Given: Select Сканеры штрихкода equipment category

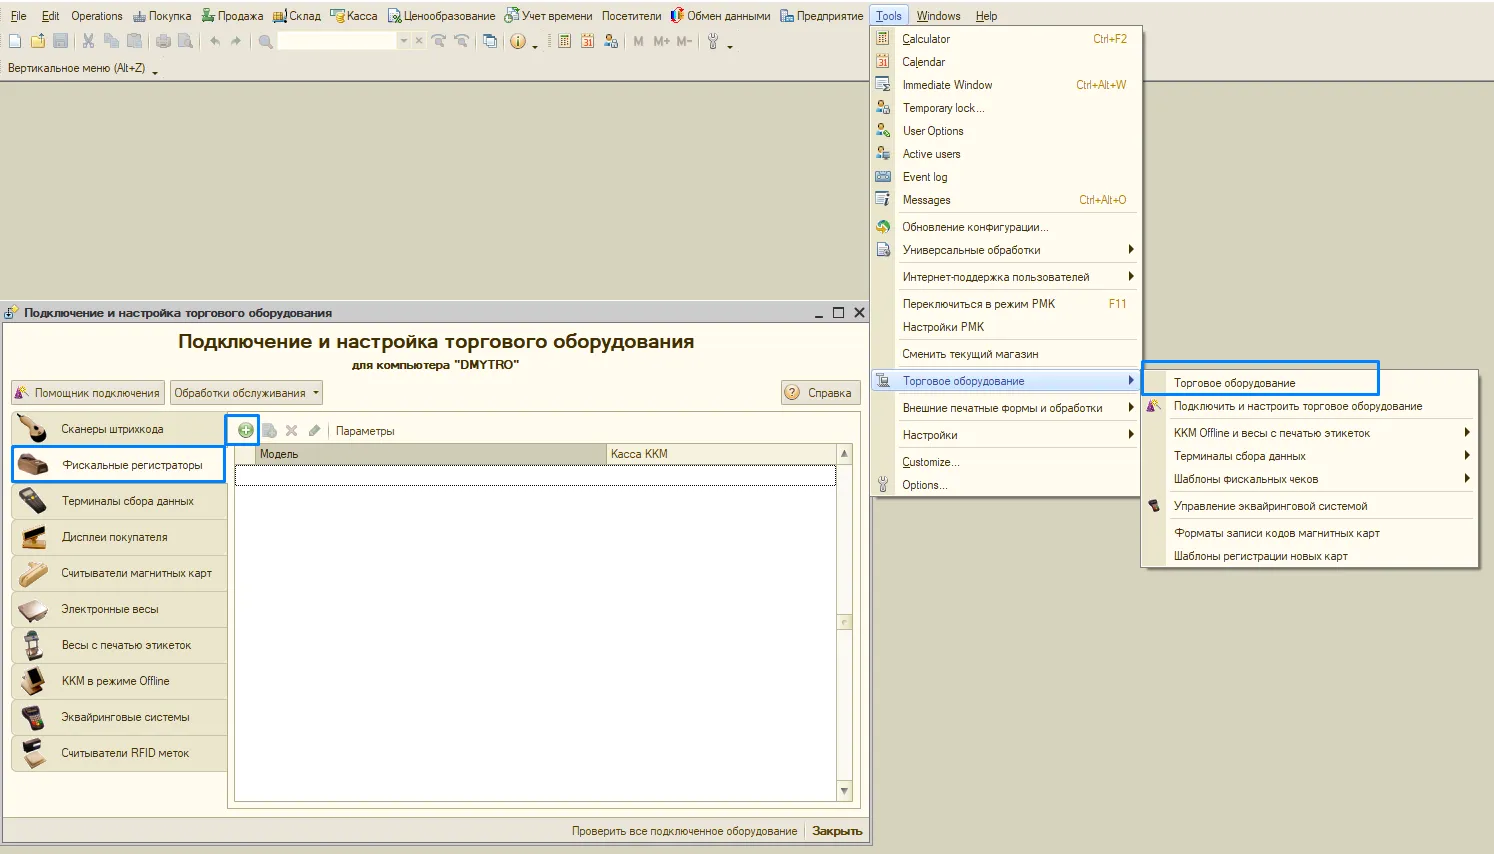Looking at the screenshot, I should [x=119, y=429].
